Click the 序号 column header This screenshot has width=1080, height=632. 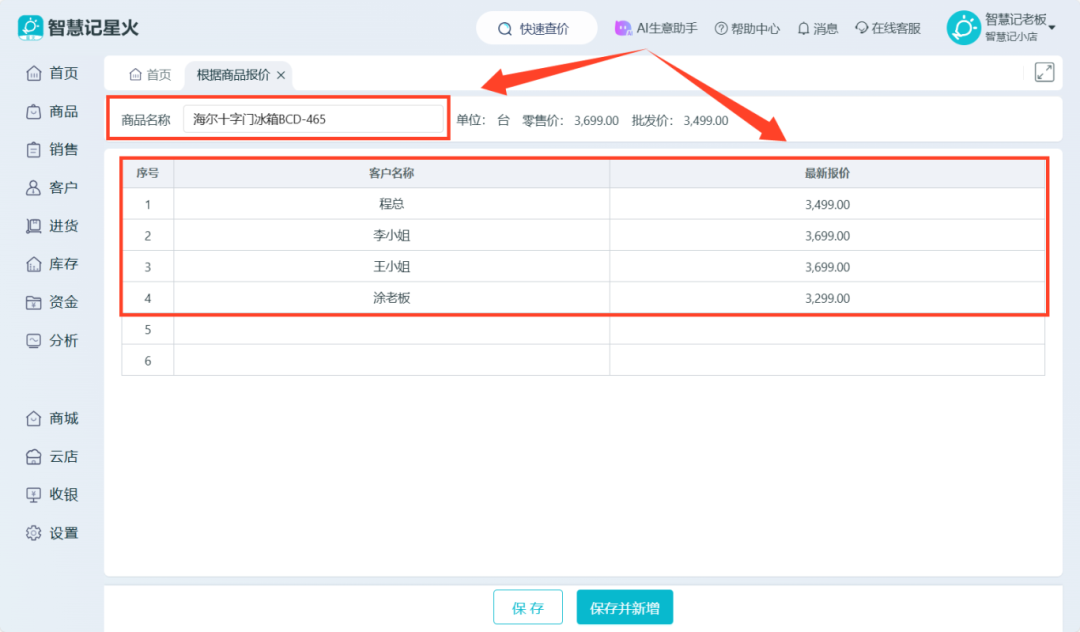147,173
